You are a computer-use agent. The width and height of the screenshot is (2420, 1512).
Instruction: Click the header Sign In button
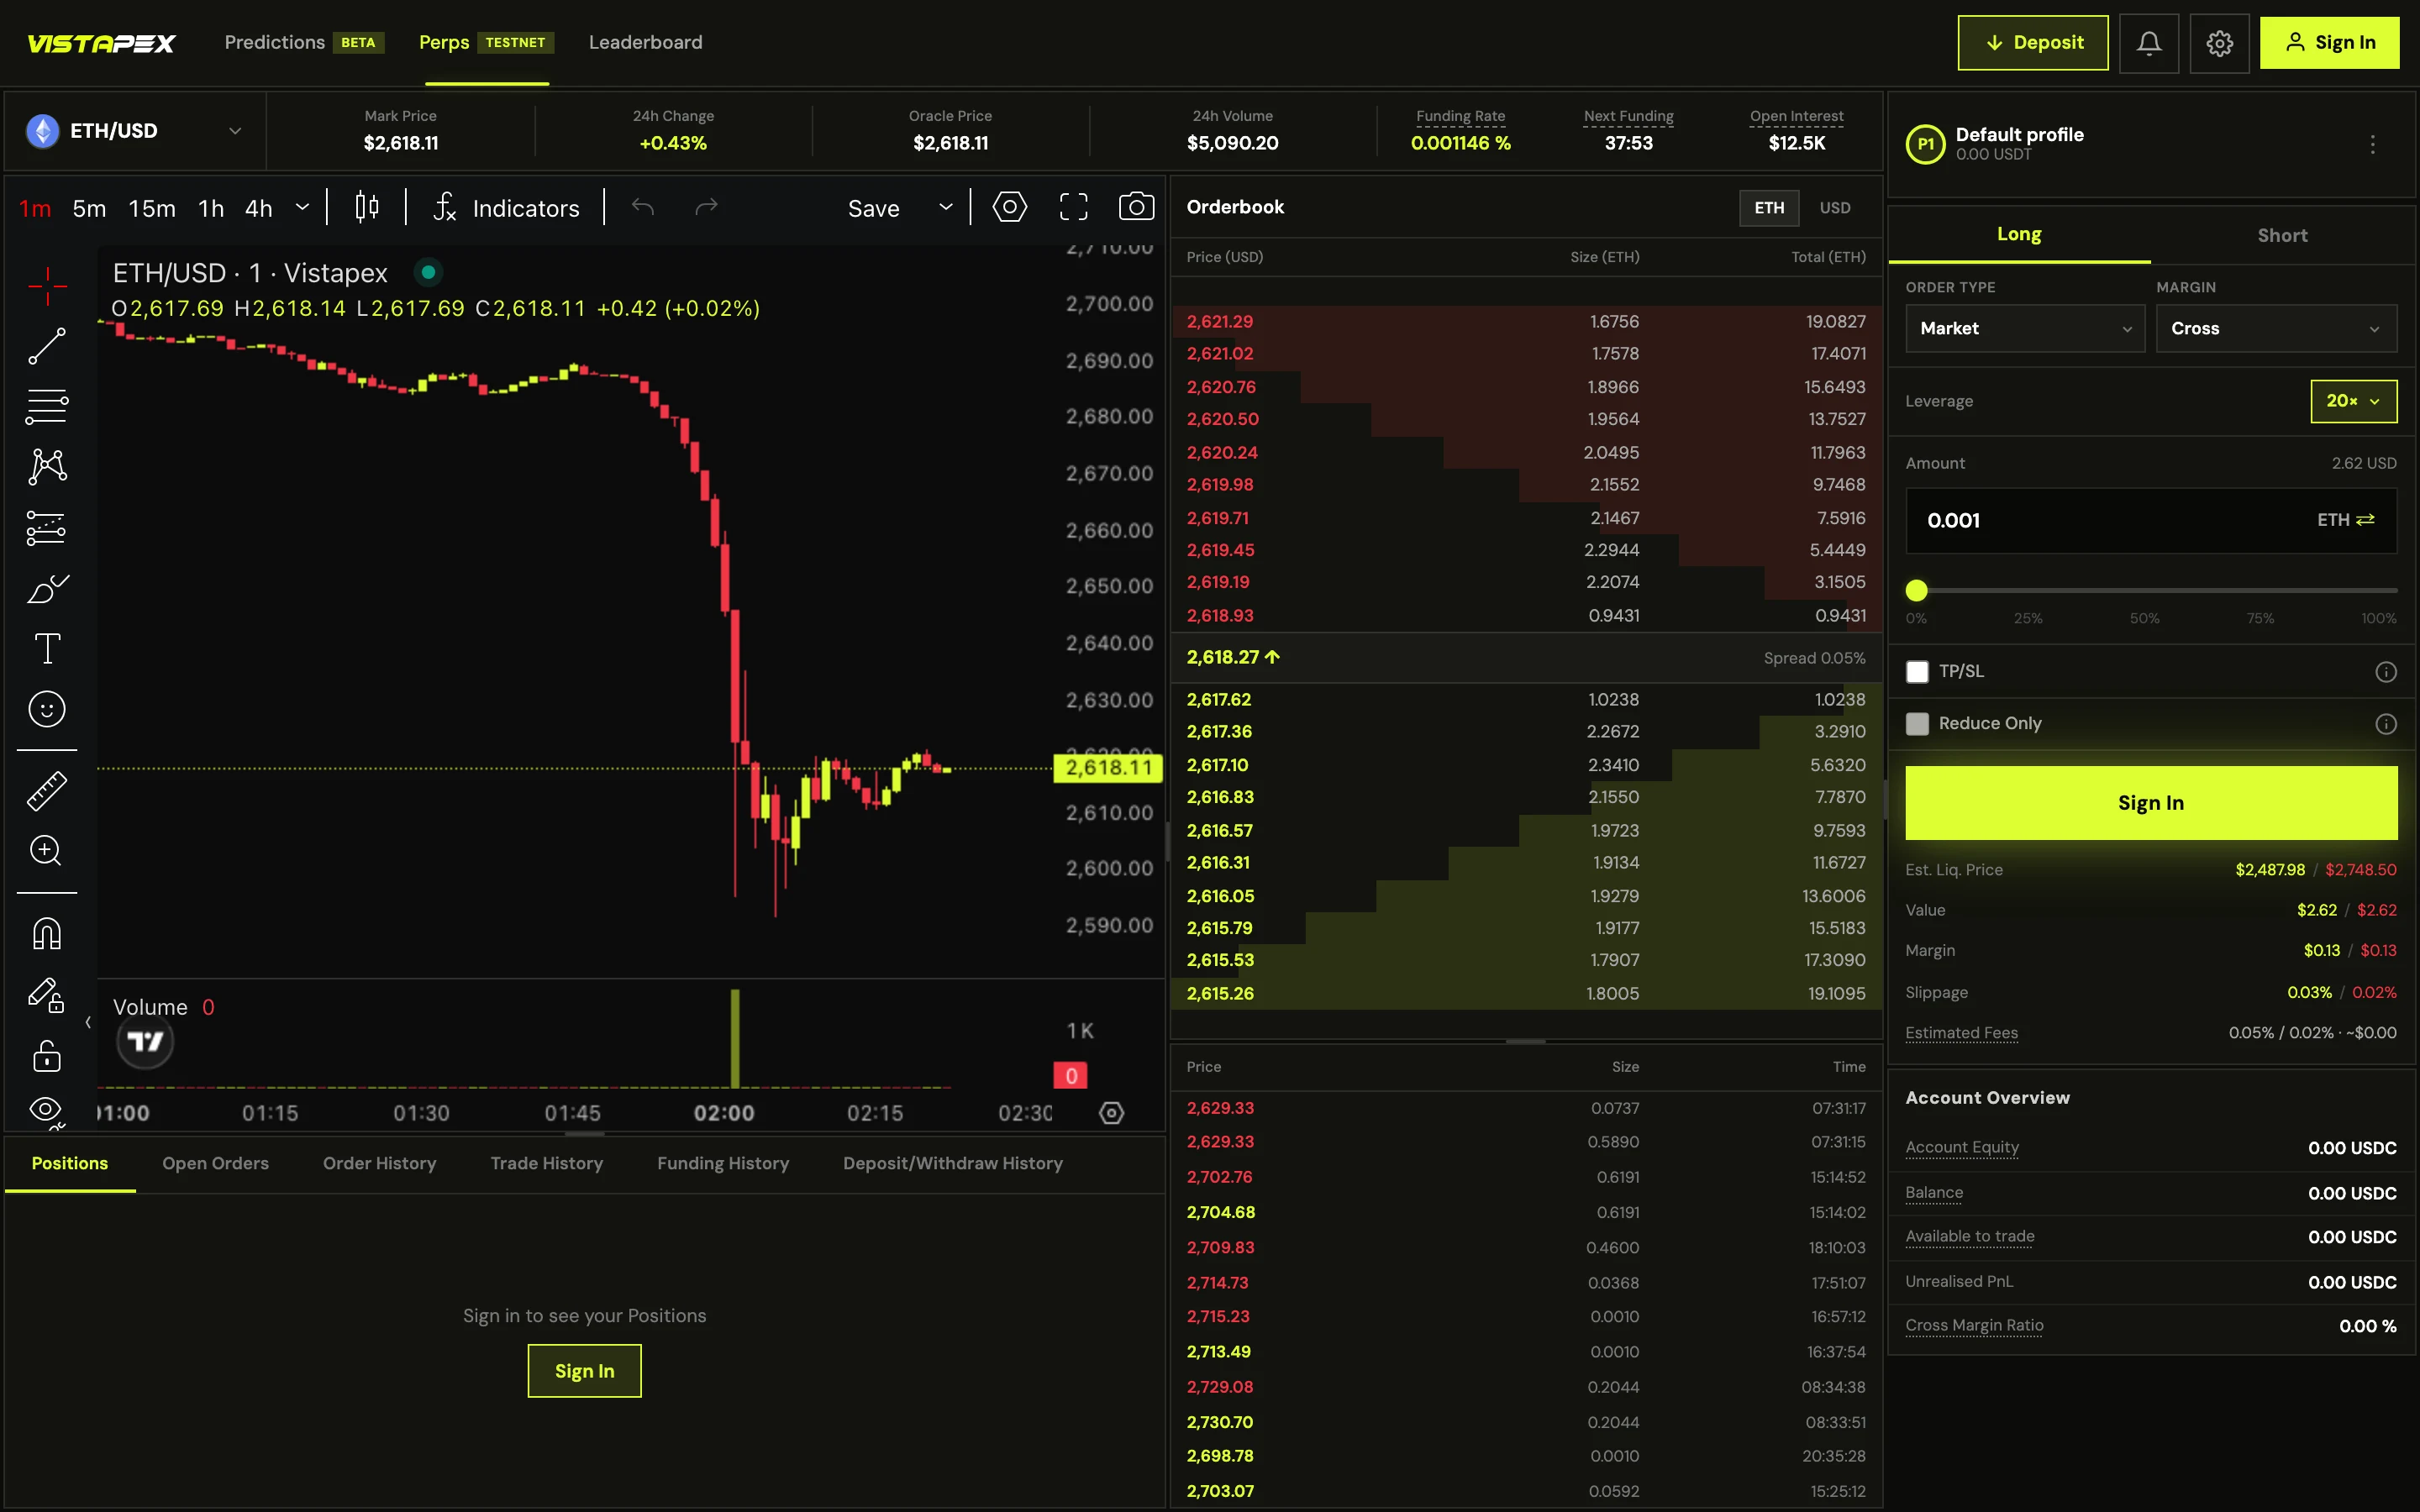pos(2329,43)
